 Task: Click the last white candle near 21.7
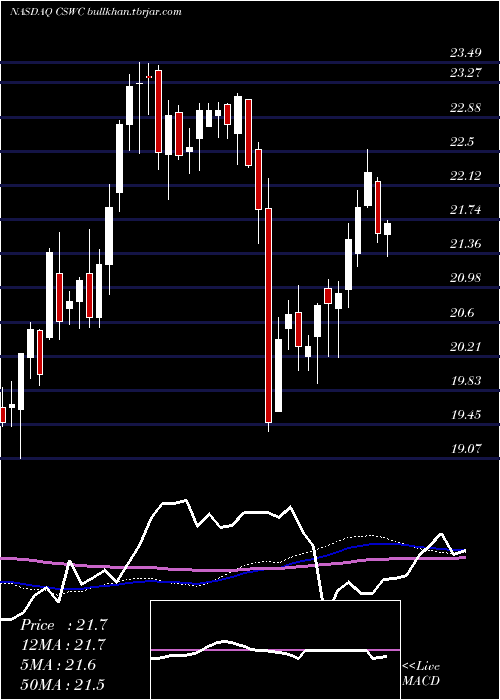(387, 229)
